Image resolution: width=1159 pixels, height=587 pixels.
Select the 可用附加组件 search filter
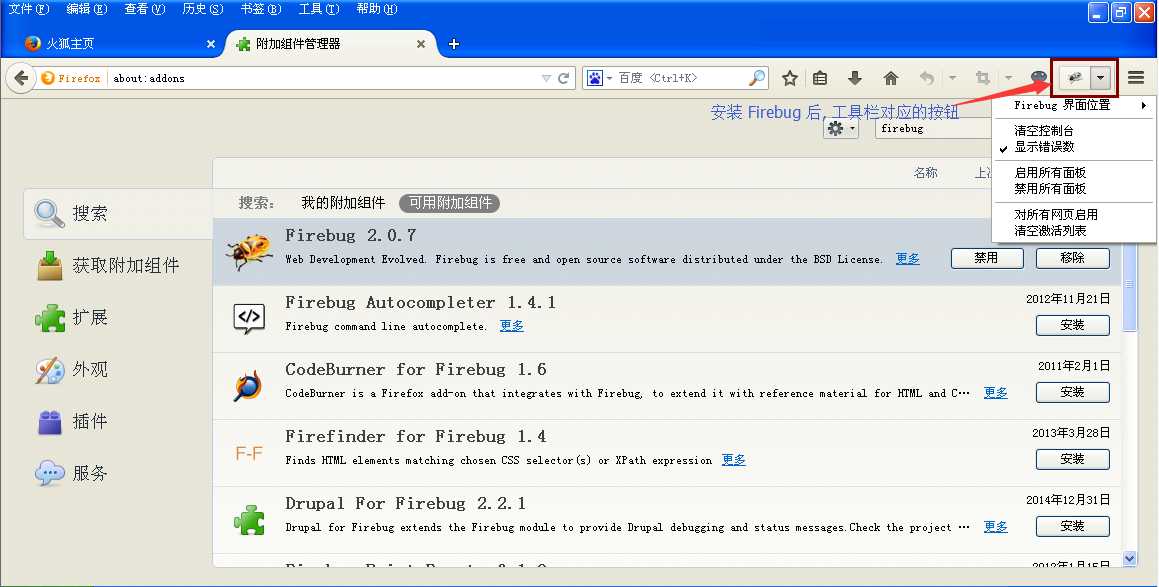coord(449,203)
